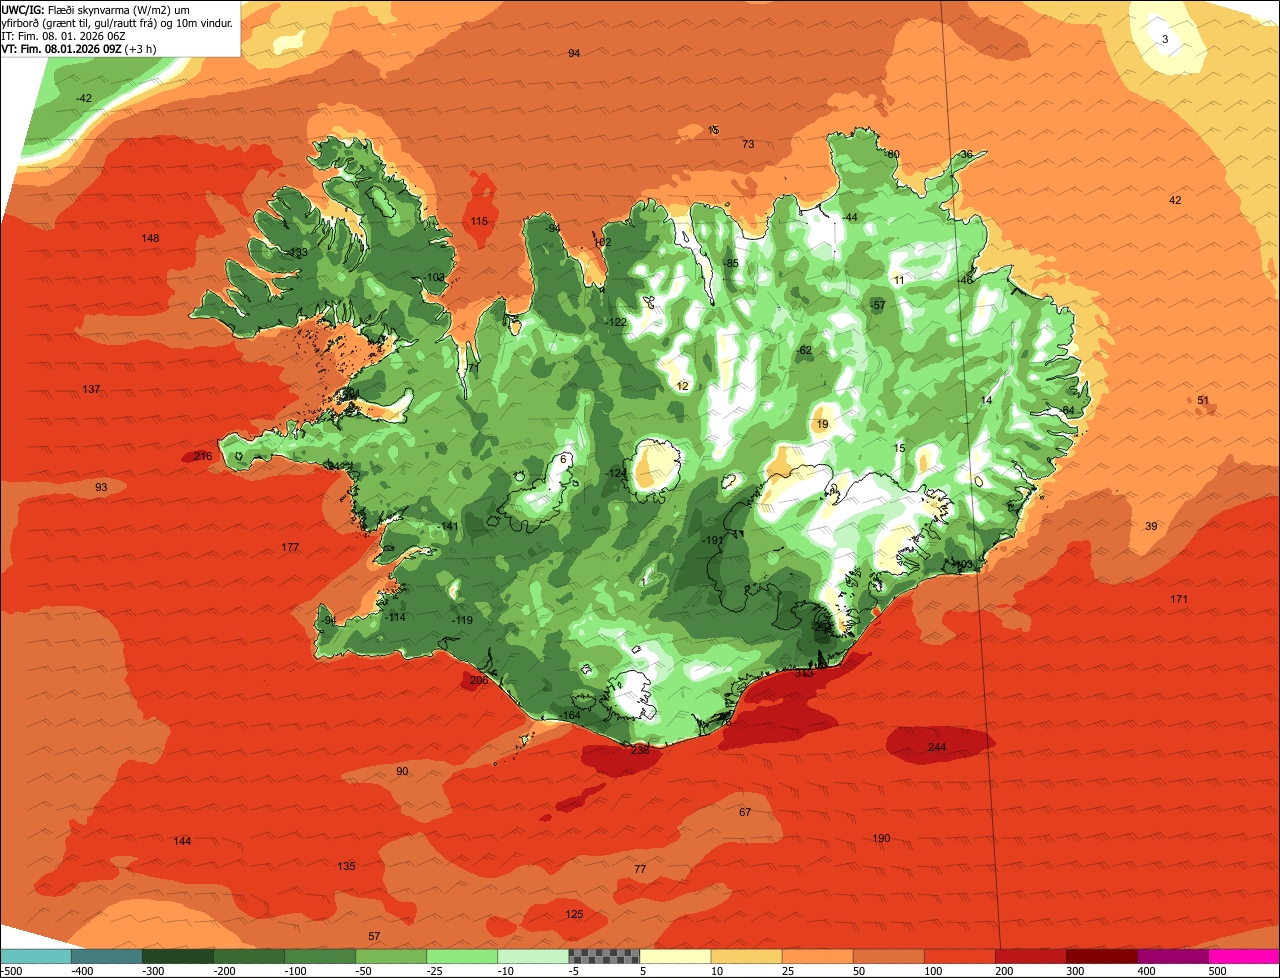This screenshot has width=1280, height=978.
Task: Click map value '11' in northeast Iceland
Action: coord(898,281)
